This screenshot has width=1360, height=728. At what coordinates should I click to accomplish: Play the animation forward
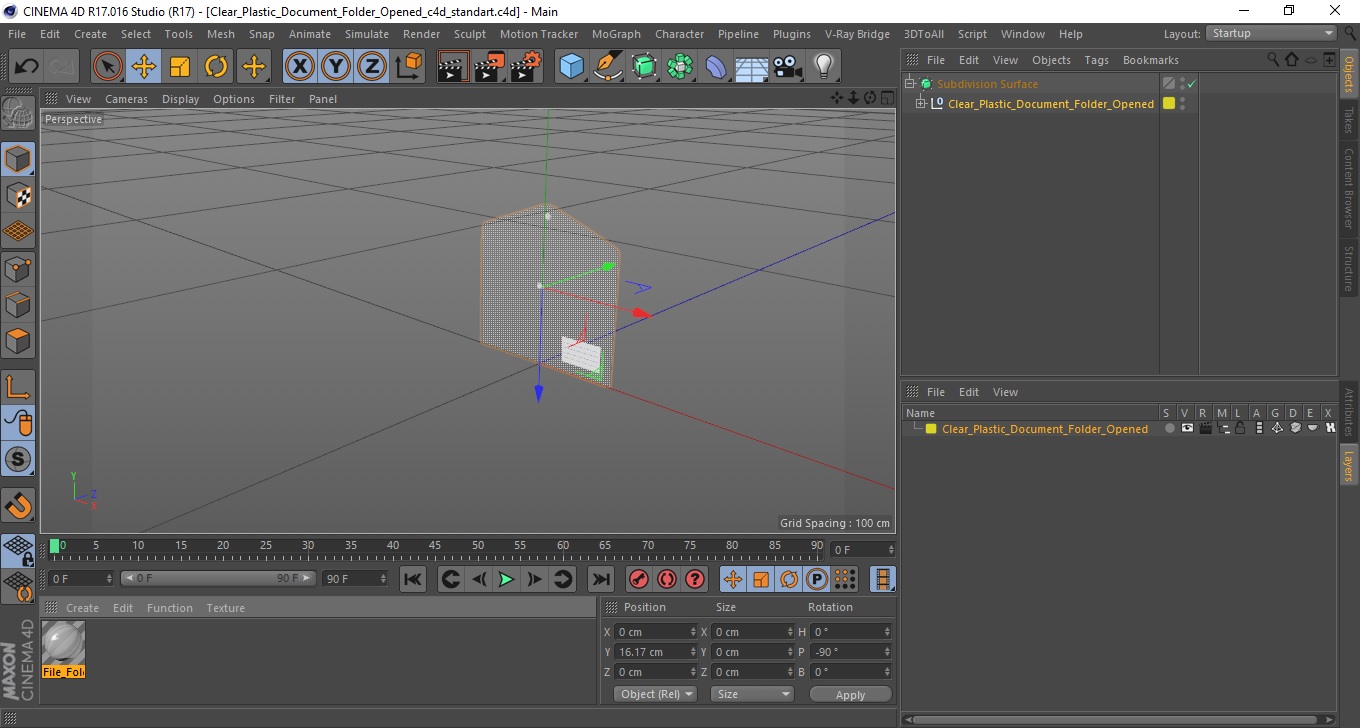coord(506,579)
